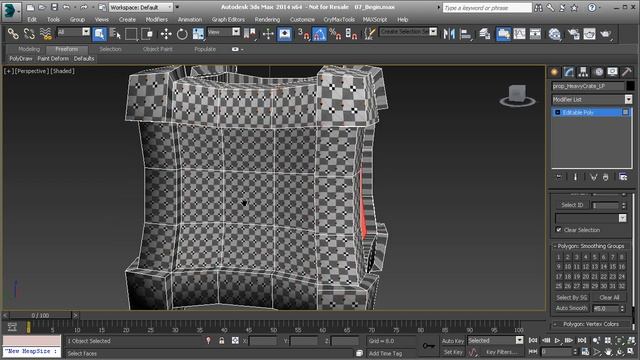Open the Material Editor icon
Viewport: 640px width, 360px height.
coord(554,34)
